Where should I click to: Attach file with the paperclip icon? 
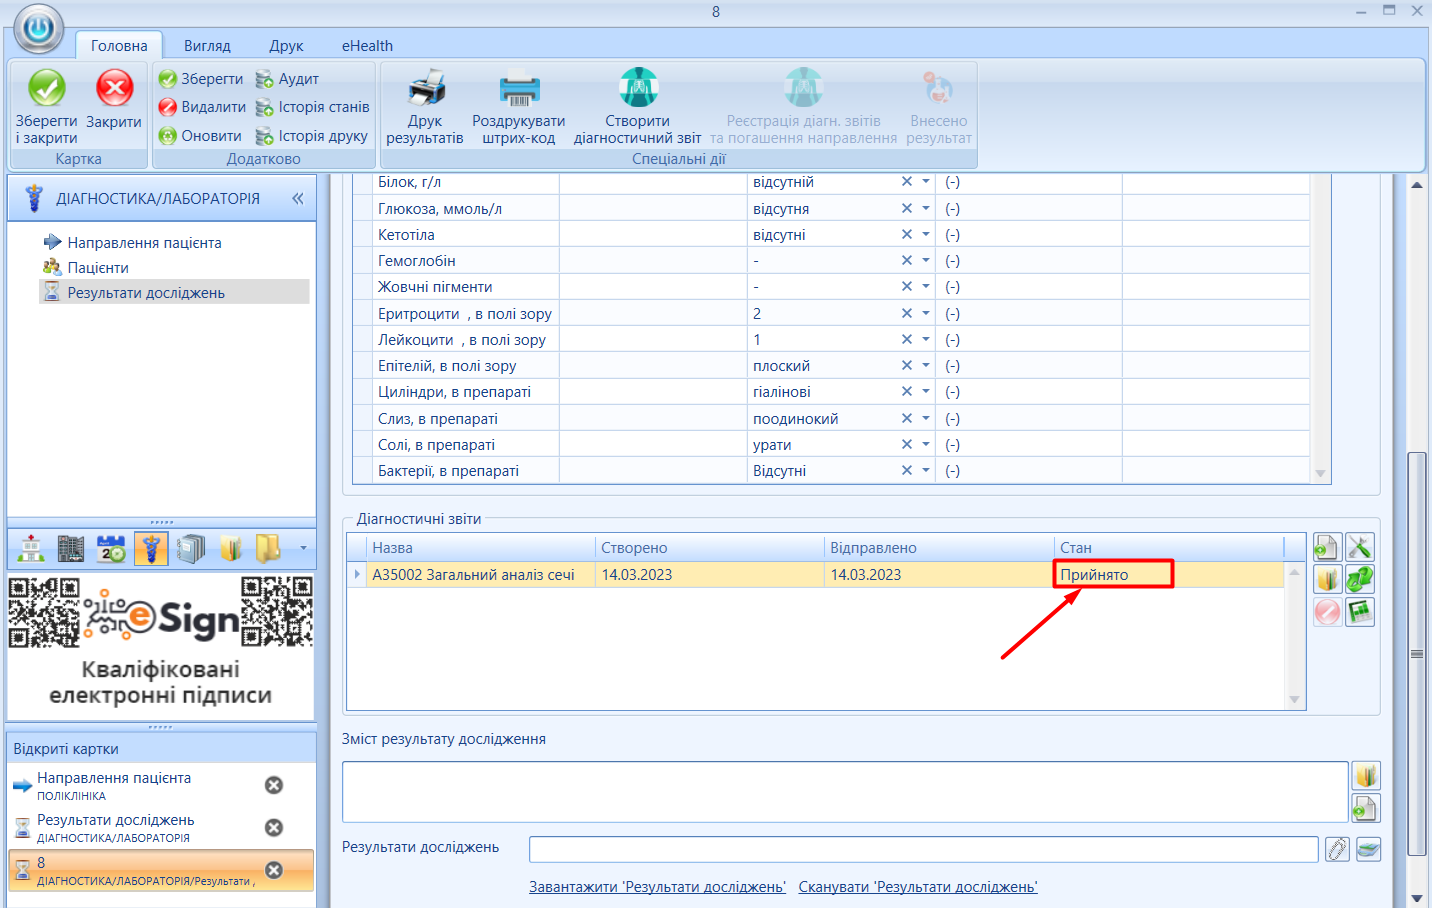click(x=1337, y=850)
